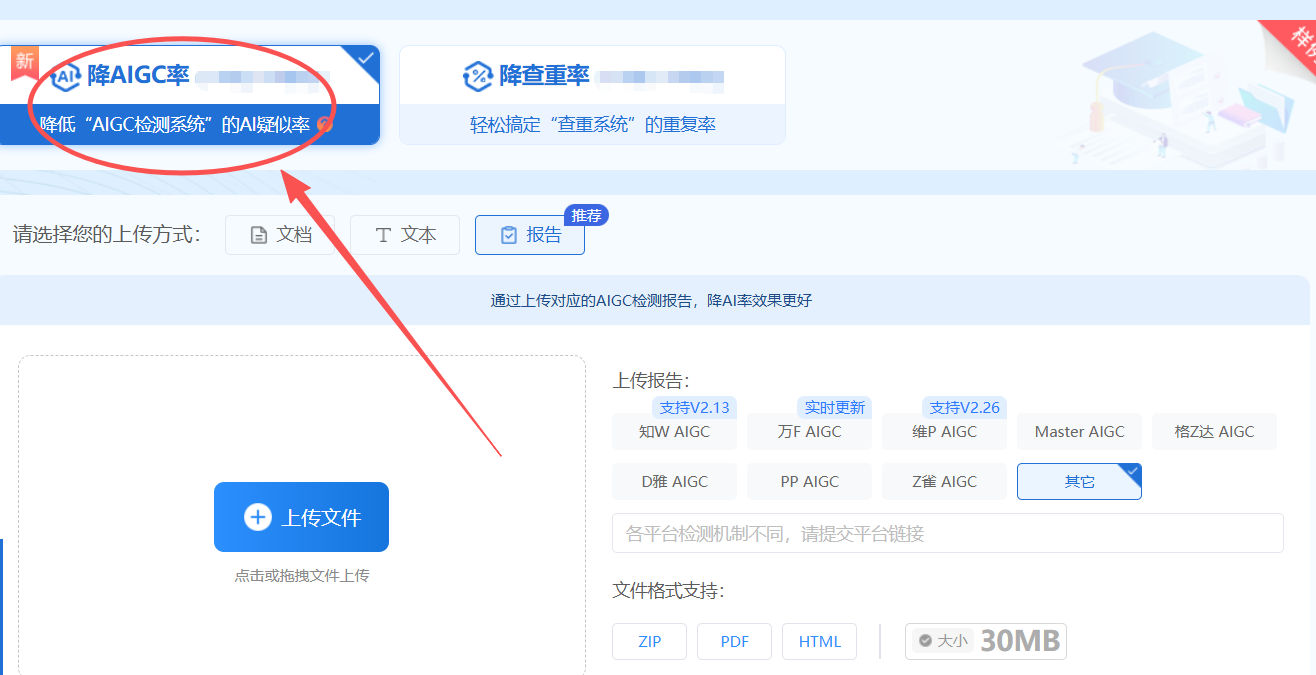The image size is (1316, 675).
Task: Click the ZIP file format button
Action: [649, 642]
